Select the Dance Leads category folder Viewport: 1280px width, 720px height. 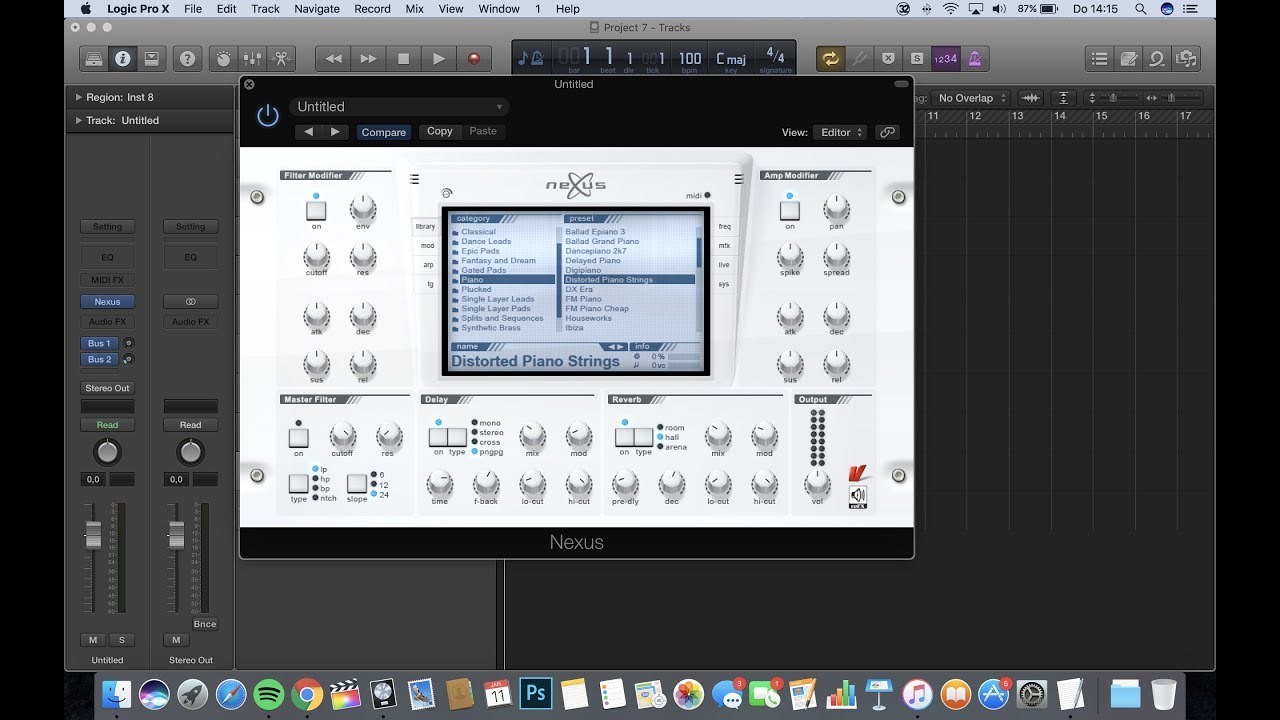[x=486, y=241]
